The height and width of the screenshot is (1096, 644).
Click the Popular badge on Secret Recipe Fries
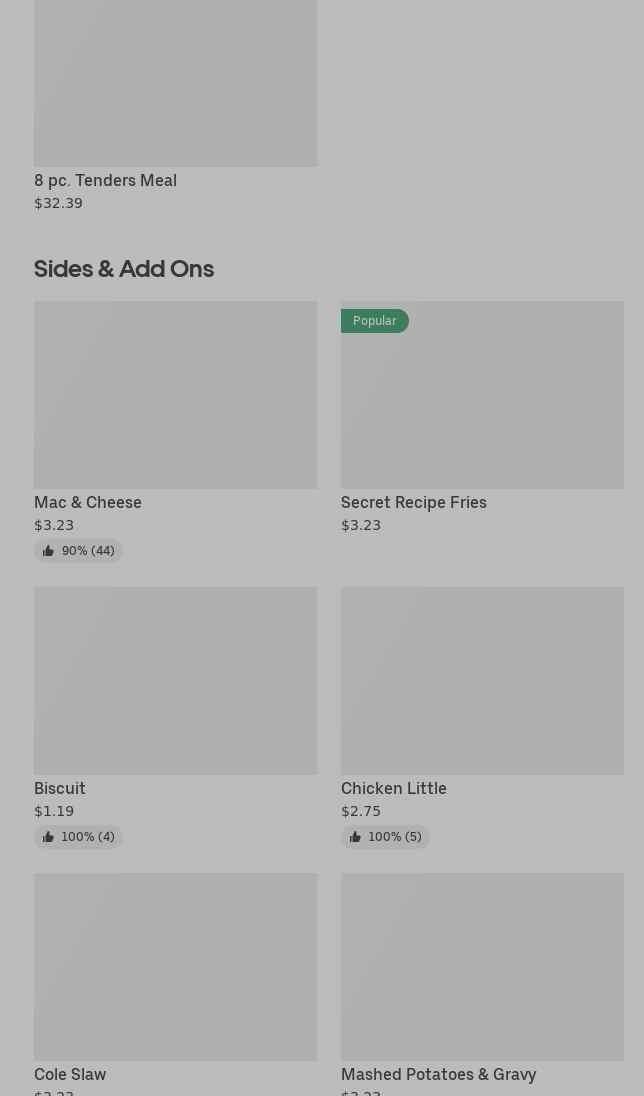point(375,321)
